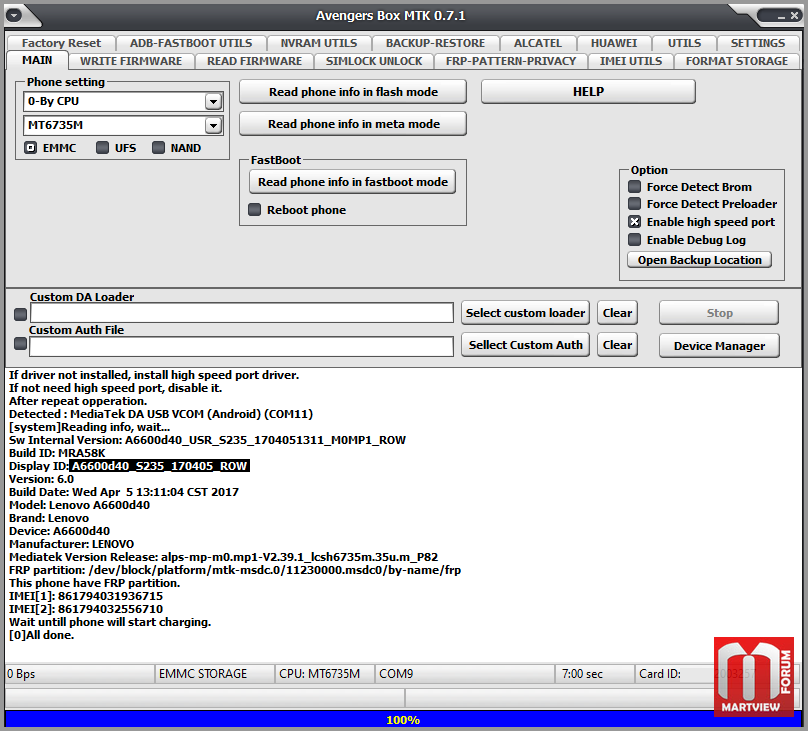Click the 100% progress bar

(403, 720)
